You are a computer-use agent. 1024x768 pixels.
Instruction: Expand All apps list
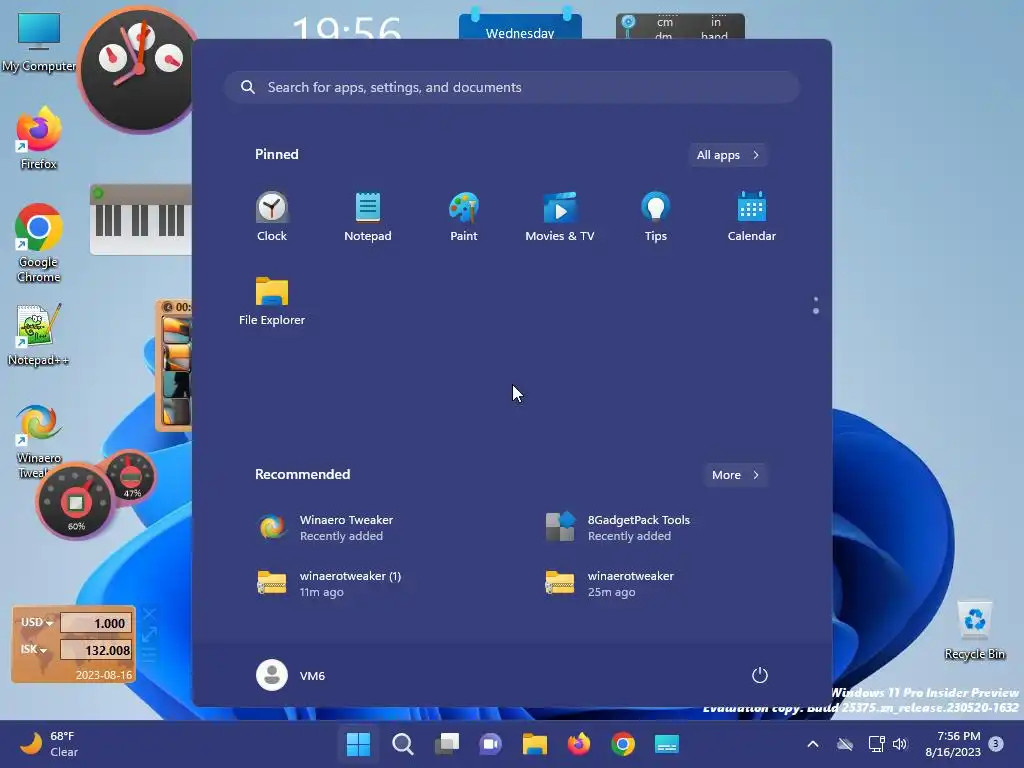728,155
